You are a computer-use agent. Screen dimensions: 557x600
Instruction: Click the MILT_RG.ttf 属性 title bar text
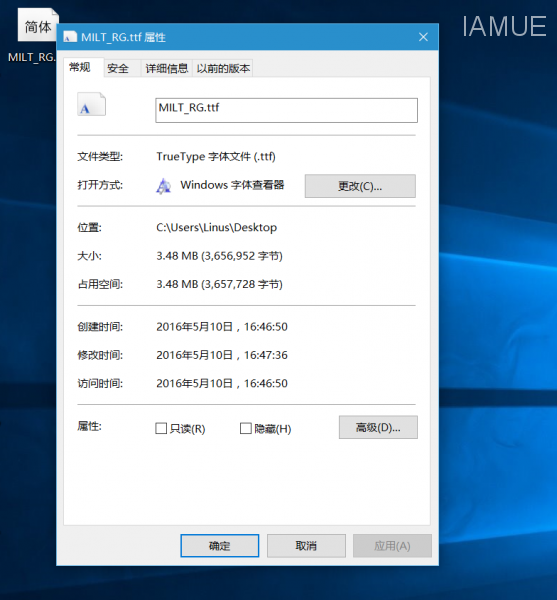(123, 37)
